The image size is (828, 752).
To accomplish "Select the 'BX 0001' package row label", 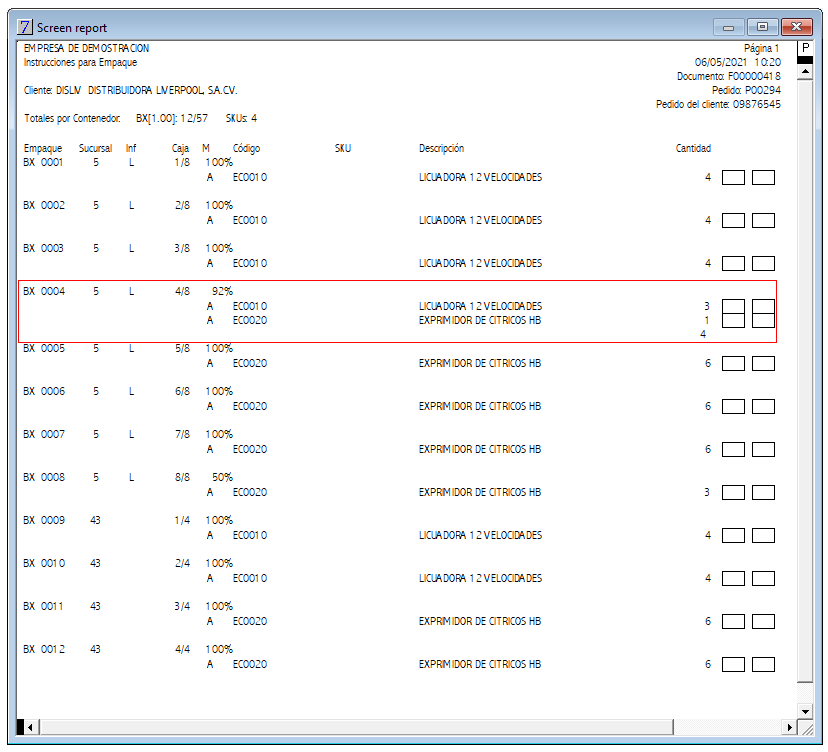I will coord(43,163).
